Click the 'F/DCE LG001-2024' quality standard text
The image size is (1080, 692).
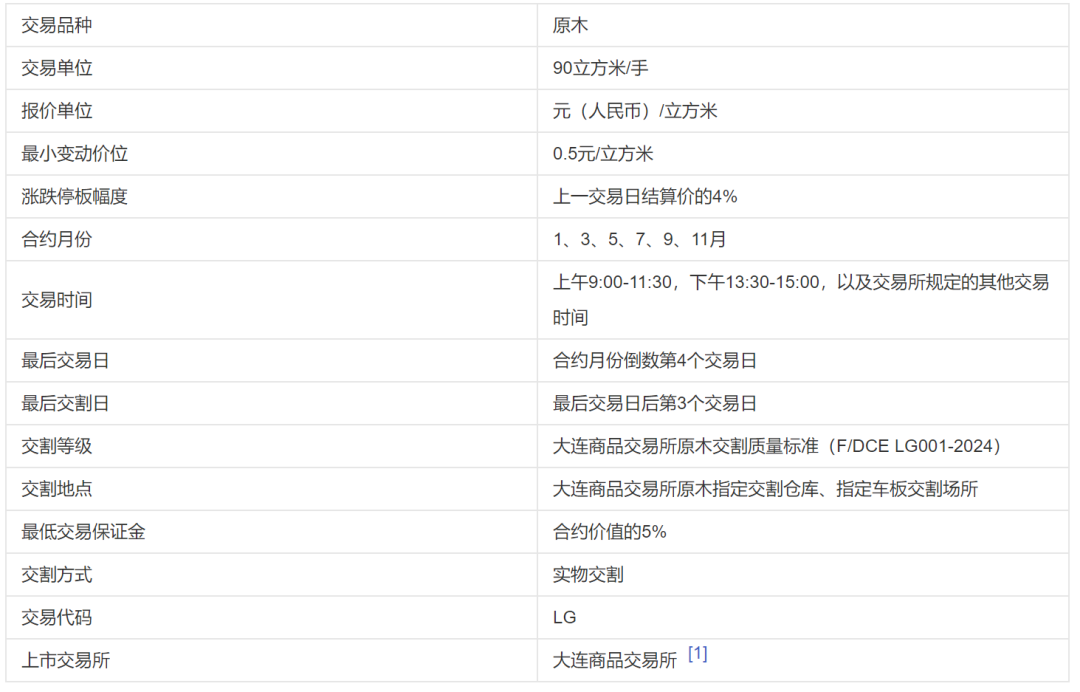click(x=913, y=446)
